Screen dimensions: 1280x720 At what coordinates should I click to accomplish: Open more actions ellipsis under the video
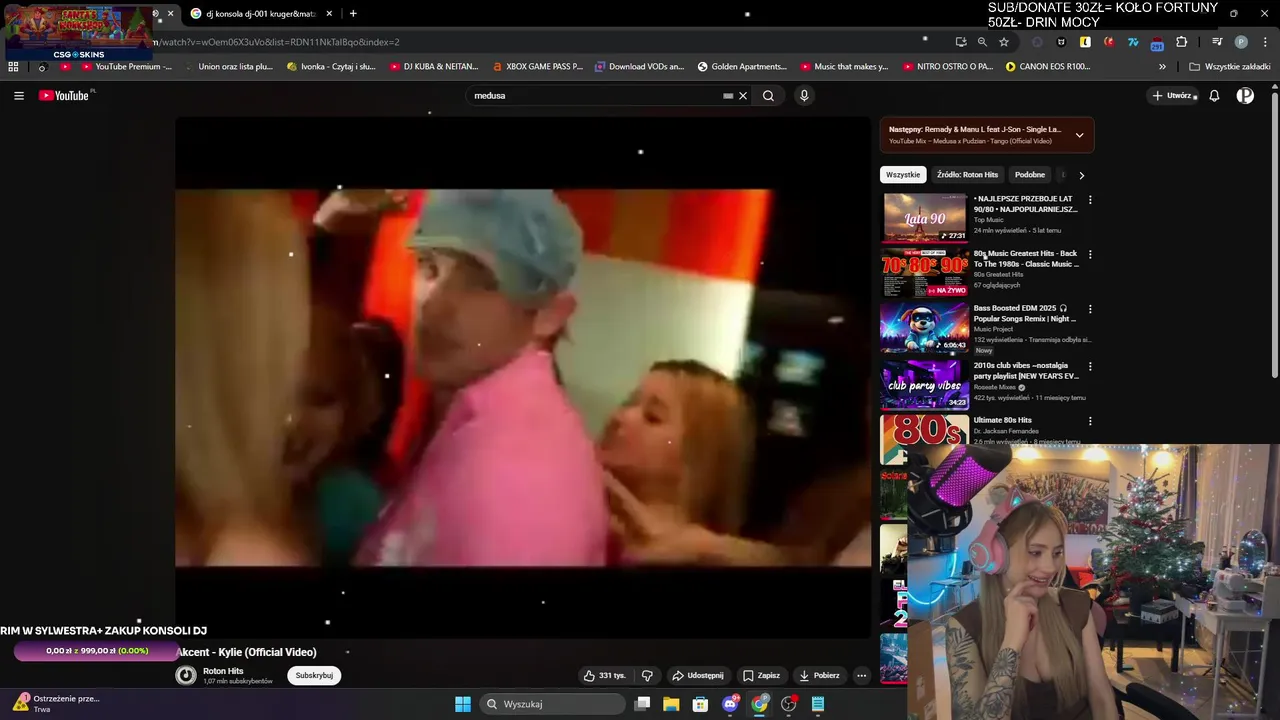click(x=861, y=676)
